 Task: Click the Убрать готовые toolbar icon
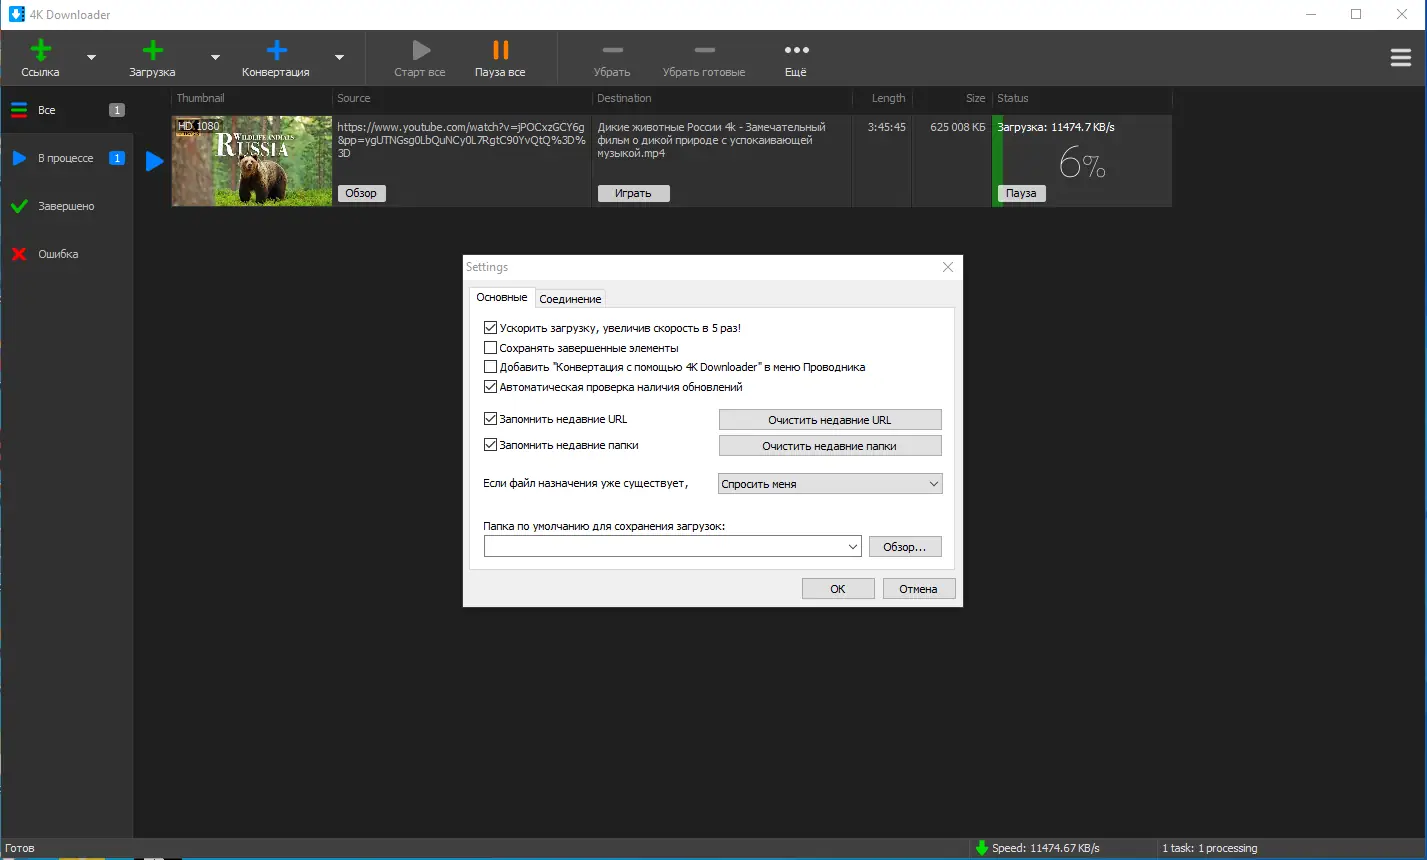704,50
